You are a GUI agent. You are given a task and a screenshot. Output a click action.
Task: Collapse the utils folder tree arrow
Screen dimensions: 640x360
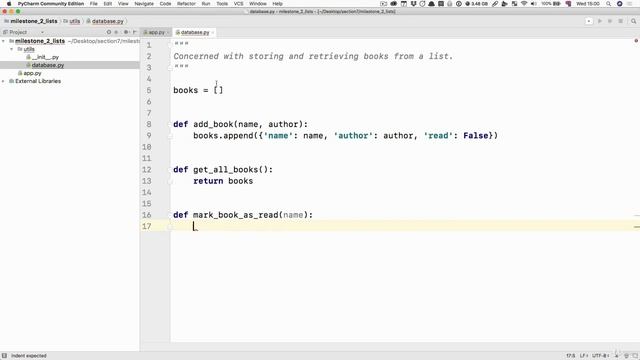click(x=12, y=49)
